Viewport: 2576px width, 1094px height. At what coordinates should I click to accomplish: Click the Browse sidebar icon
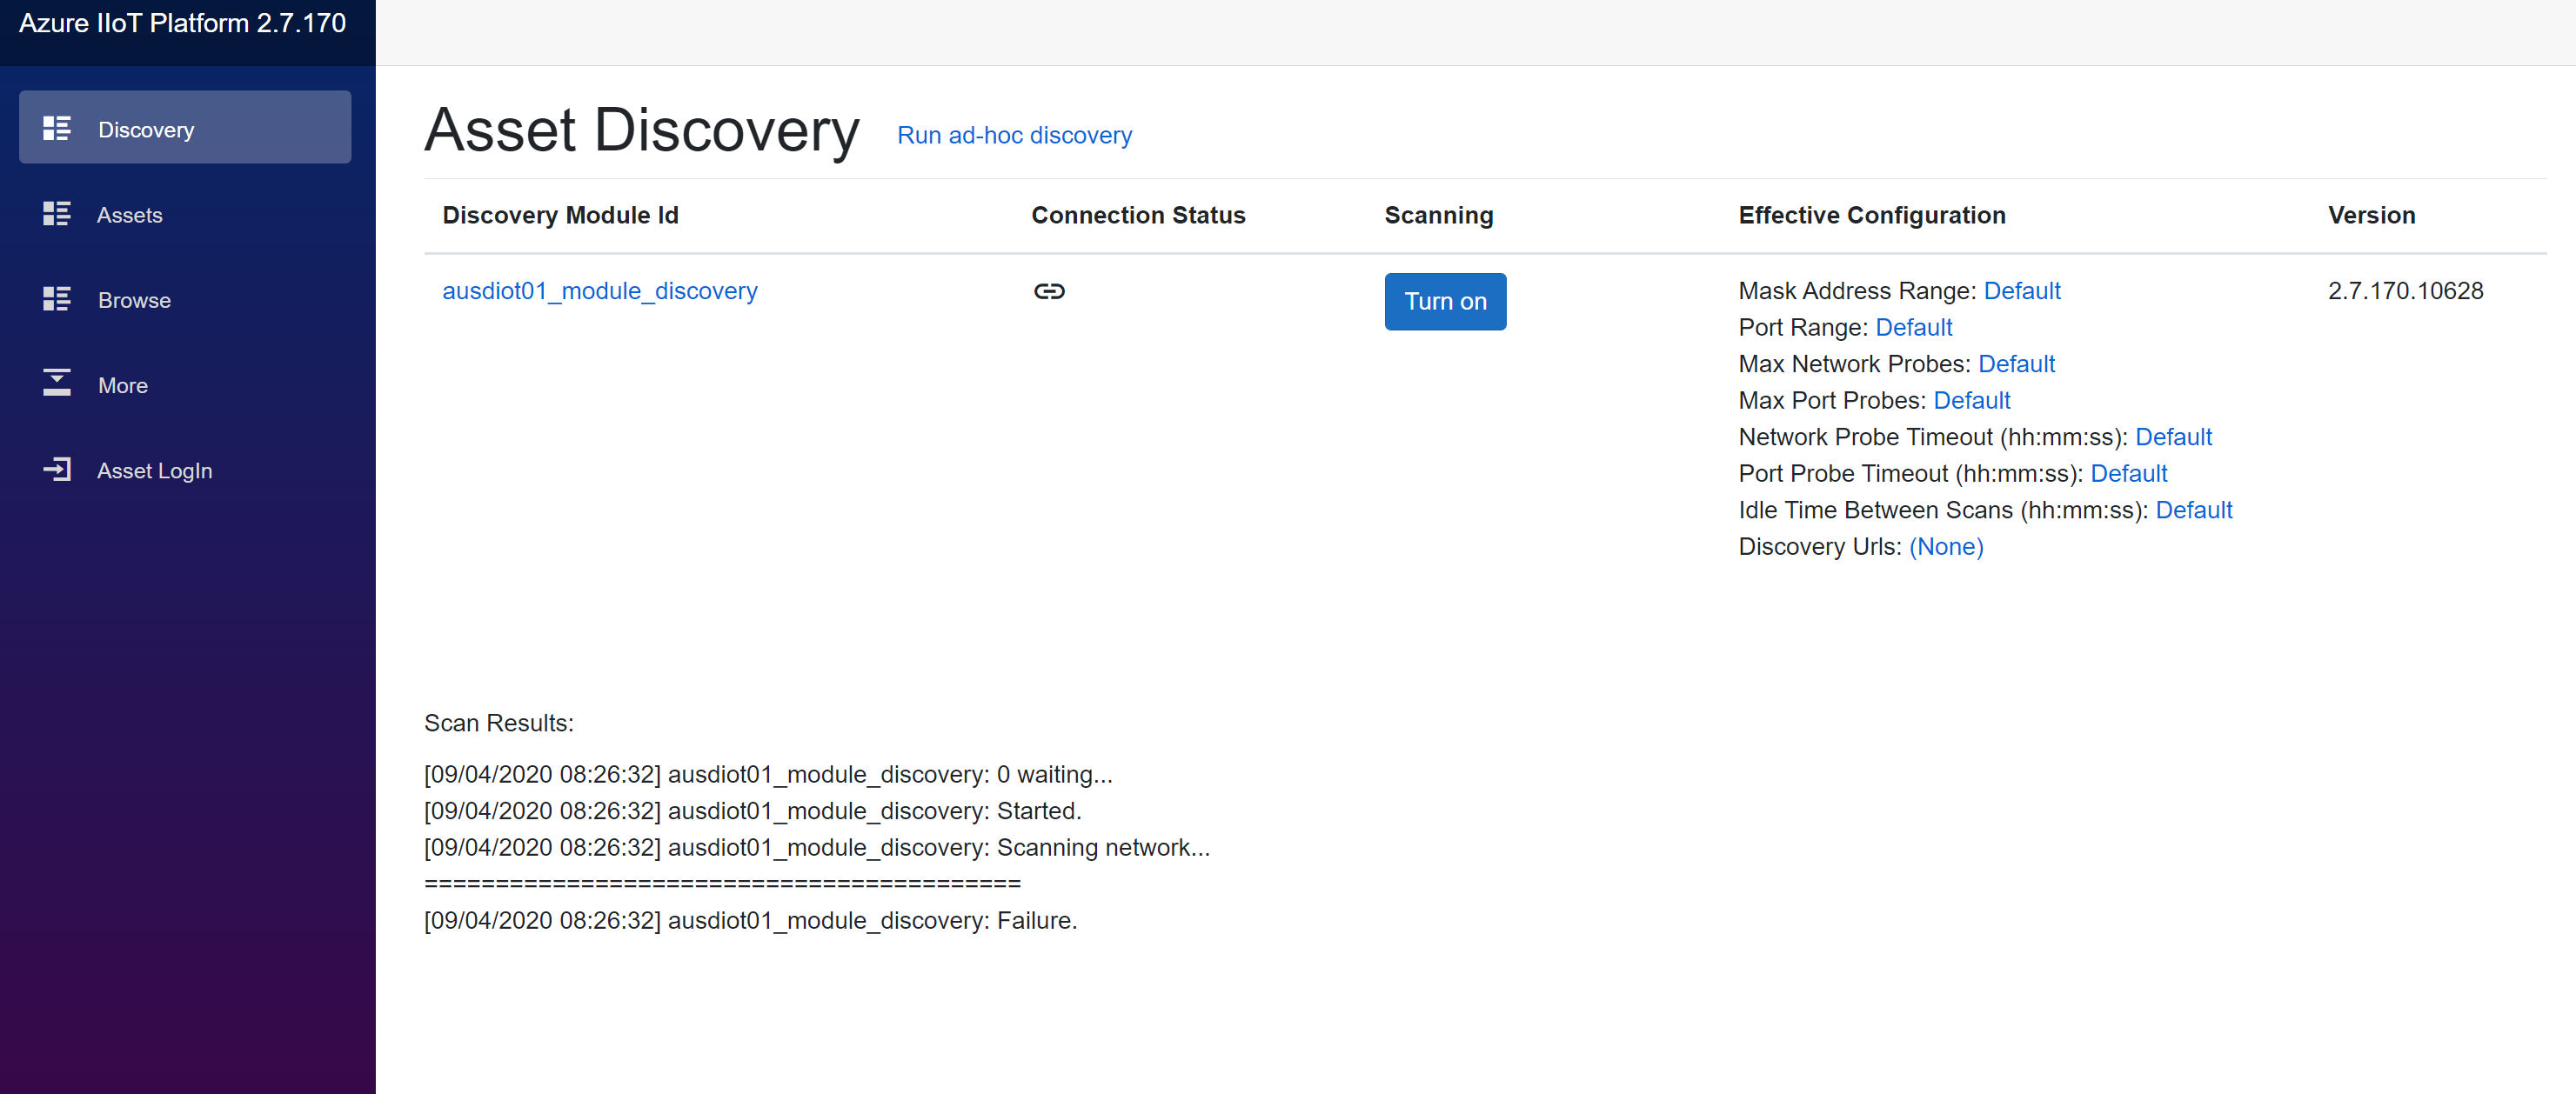coord(57,298)
